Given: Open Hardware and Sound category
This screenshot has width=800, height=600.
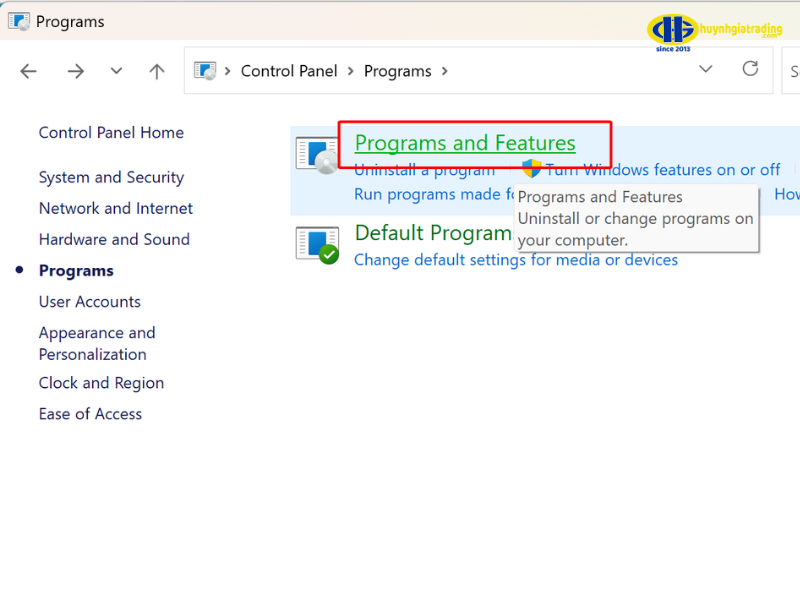Looking at the screenshot, I should 114,239.
